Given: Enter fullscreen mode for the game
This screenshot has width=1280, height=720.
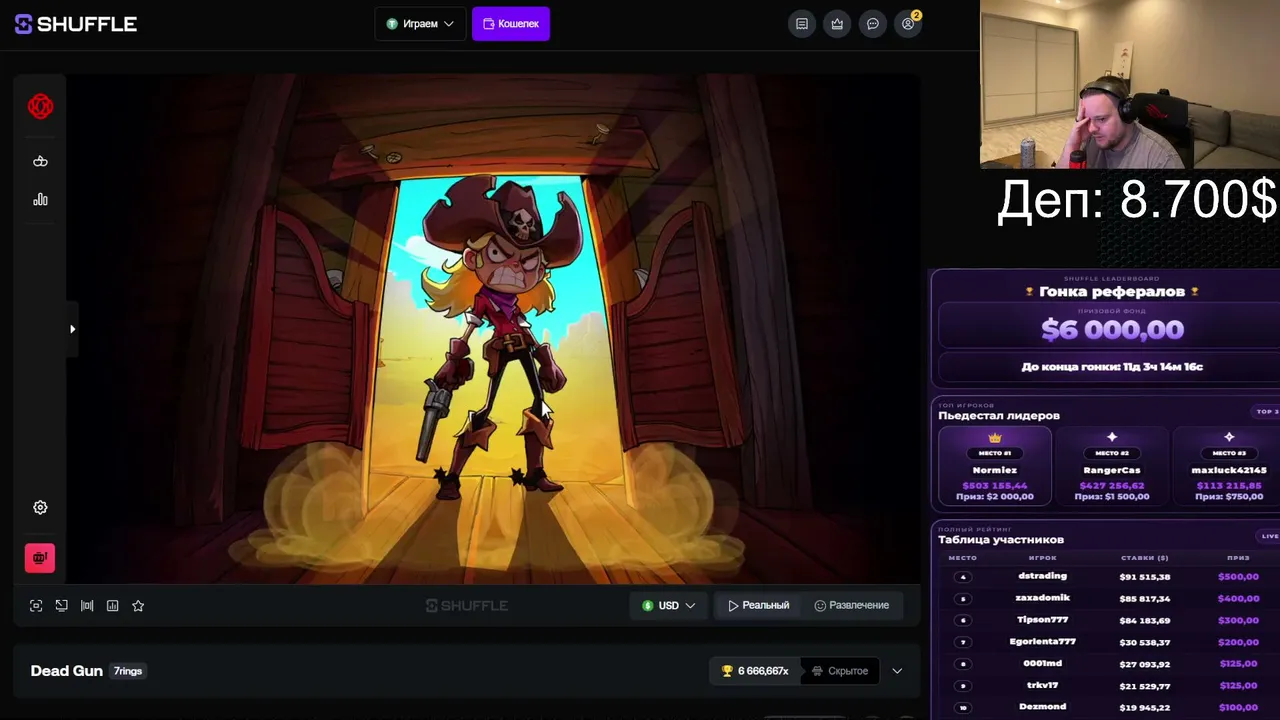Looking at the screenshot, I should point(36,605).
